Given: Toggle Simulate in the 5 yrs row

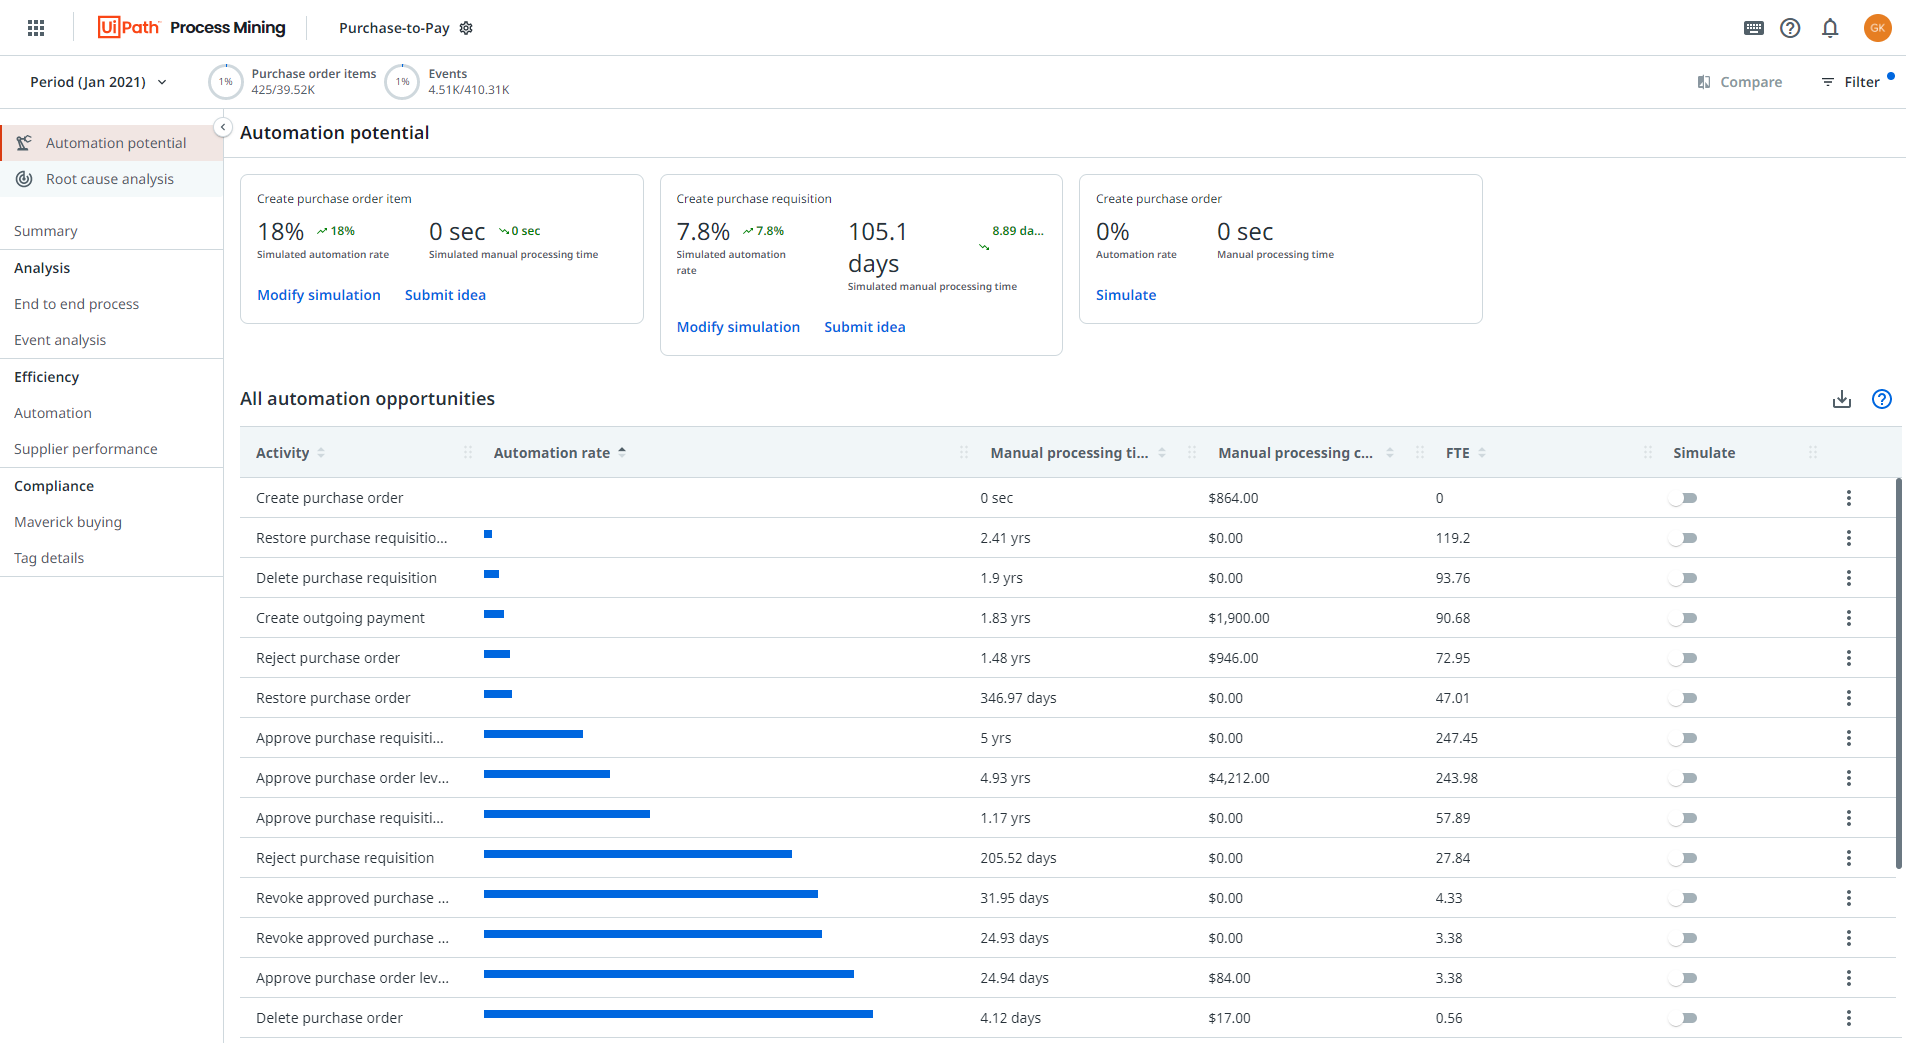Looking at the screenshot, I should tap(1683, 738).
